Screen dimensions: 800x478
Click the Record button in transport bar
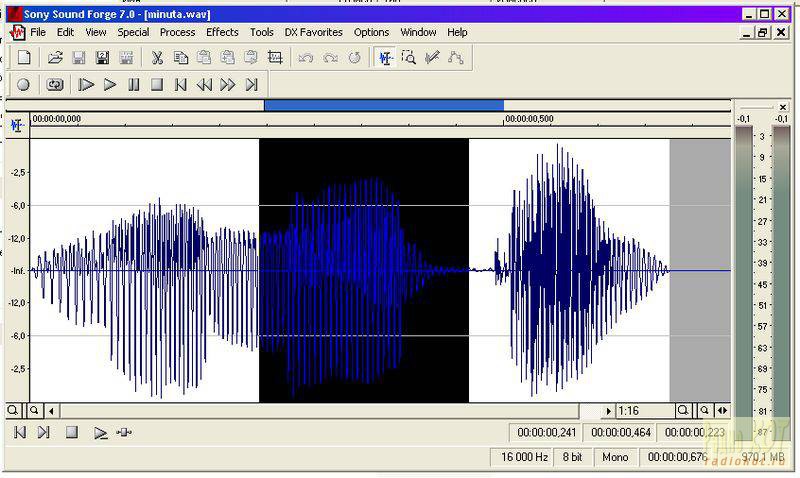23,85
